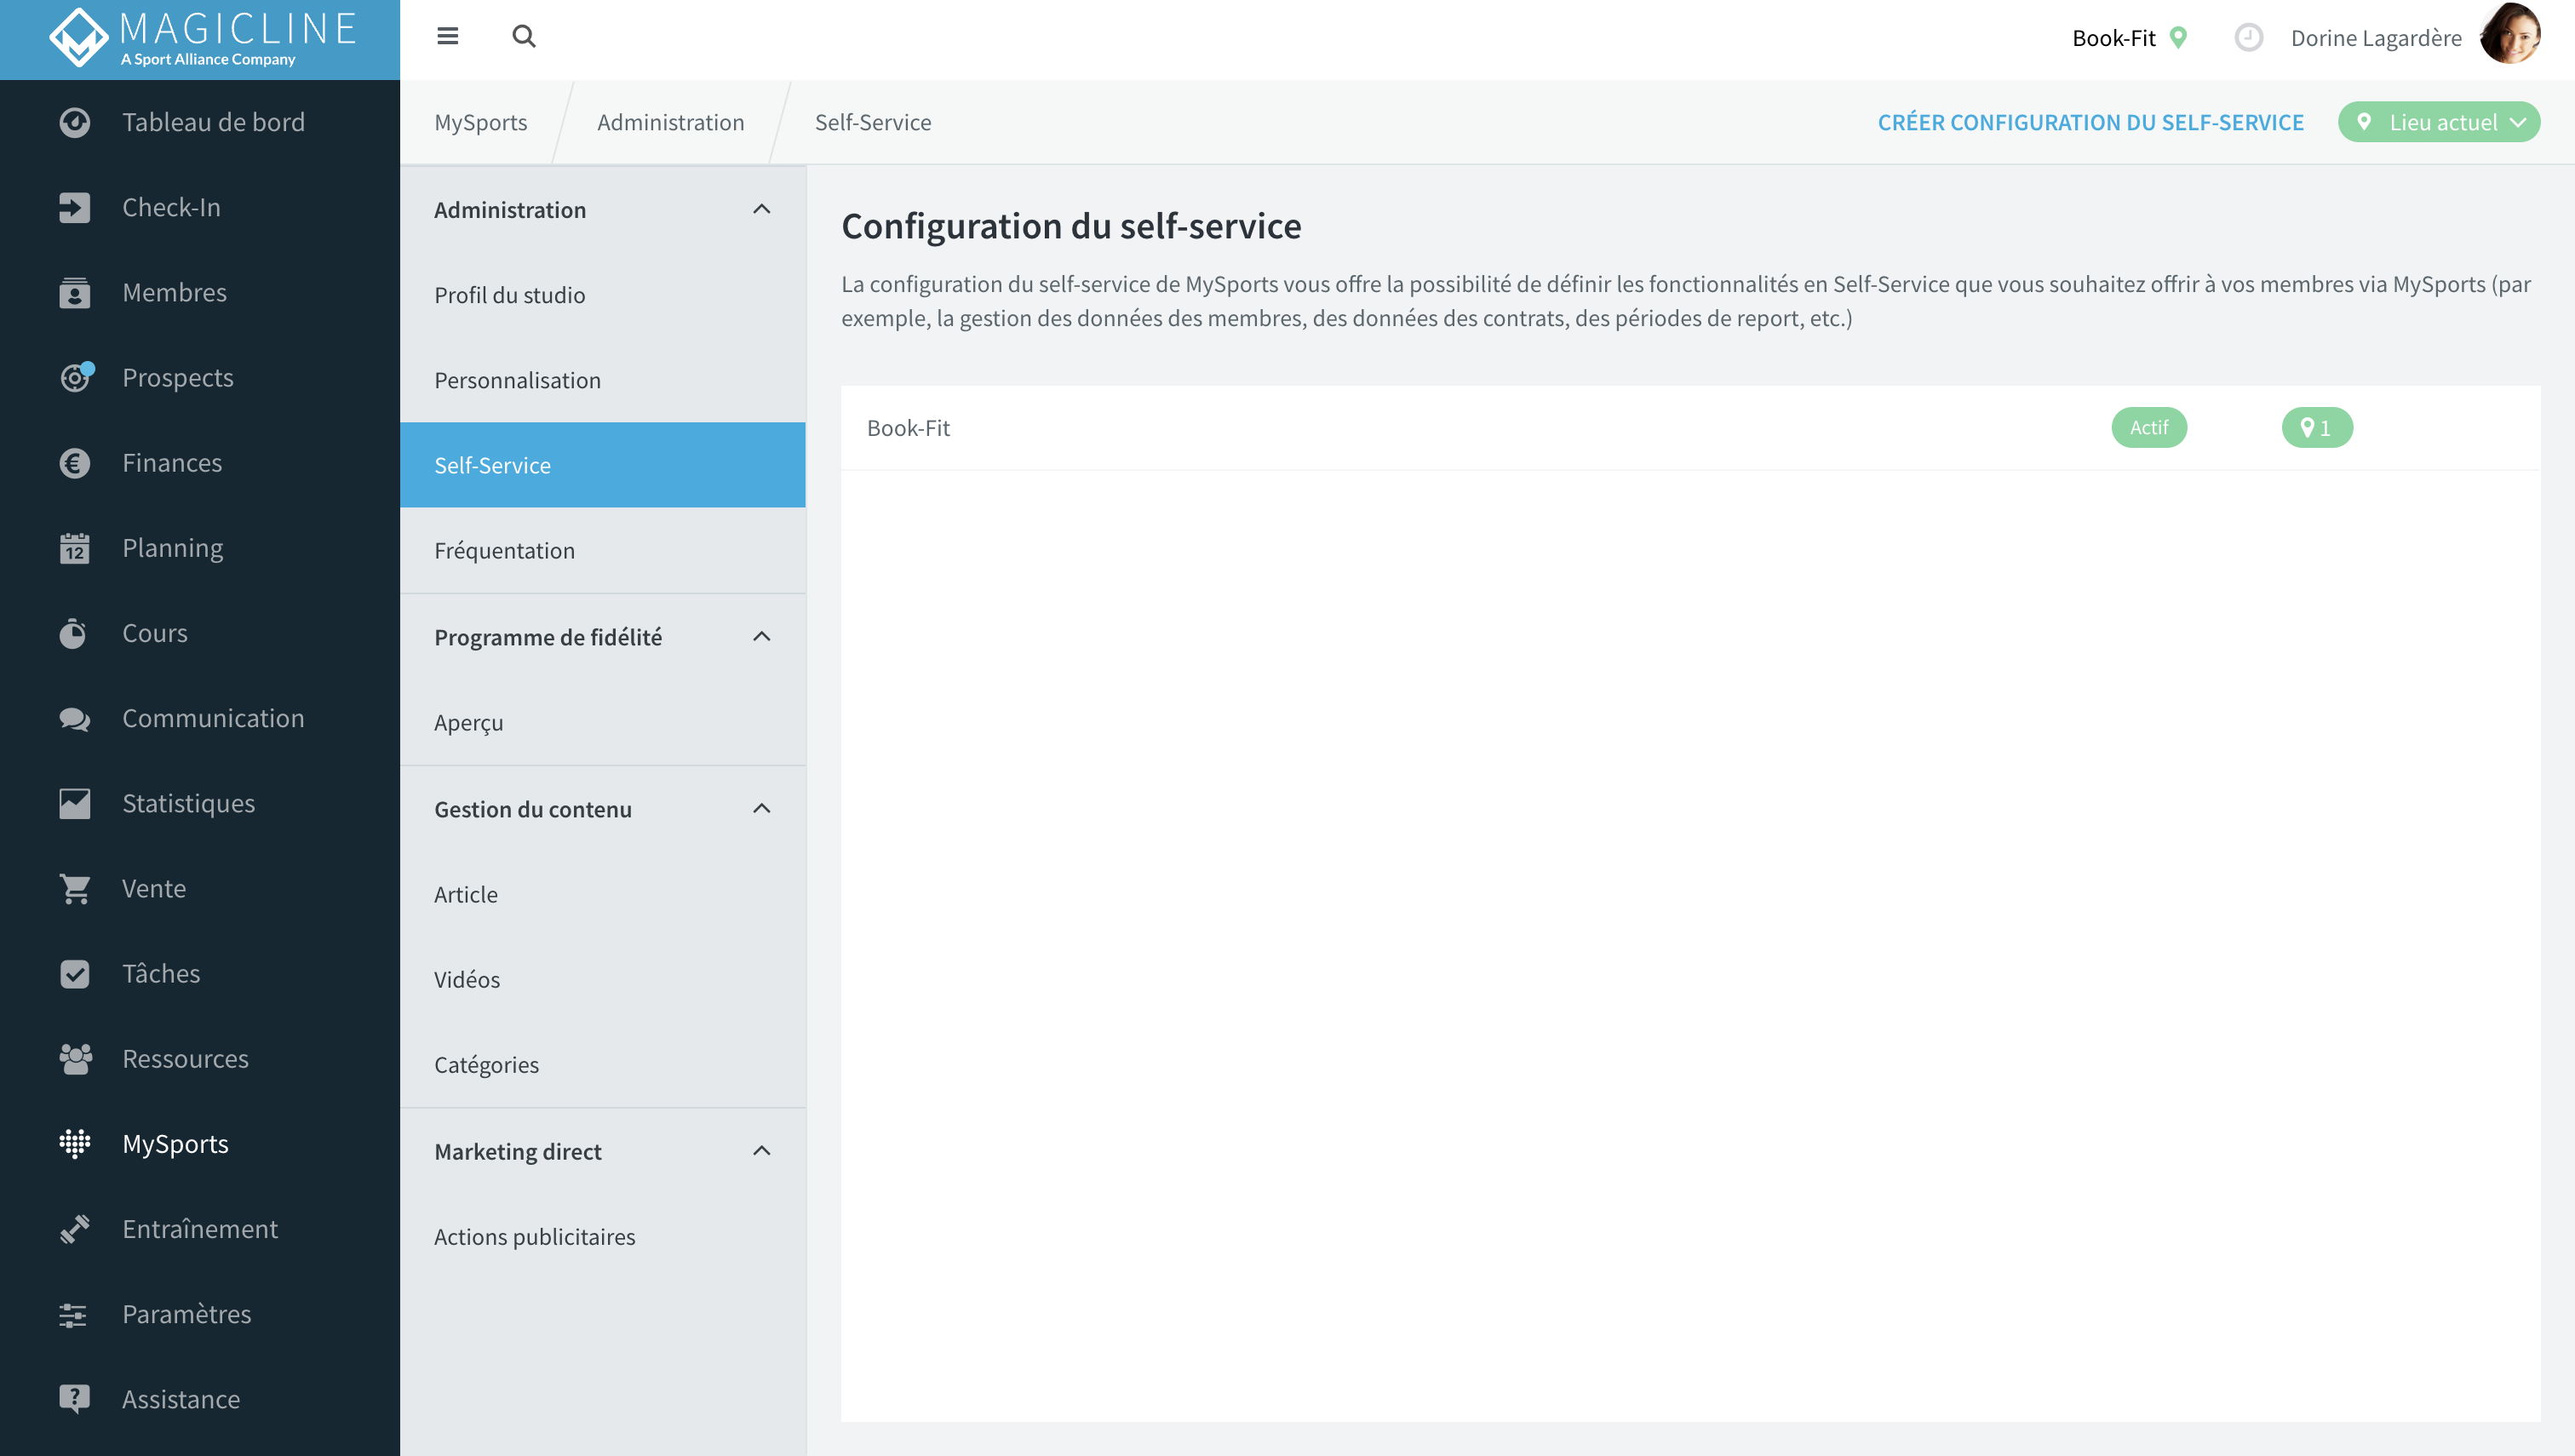The width and height of the screenshot is (2575, 1456).
Task: Open the Book-Fit configuration row
Action: 1690,428
